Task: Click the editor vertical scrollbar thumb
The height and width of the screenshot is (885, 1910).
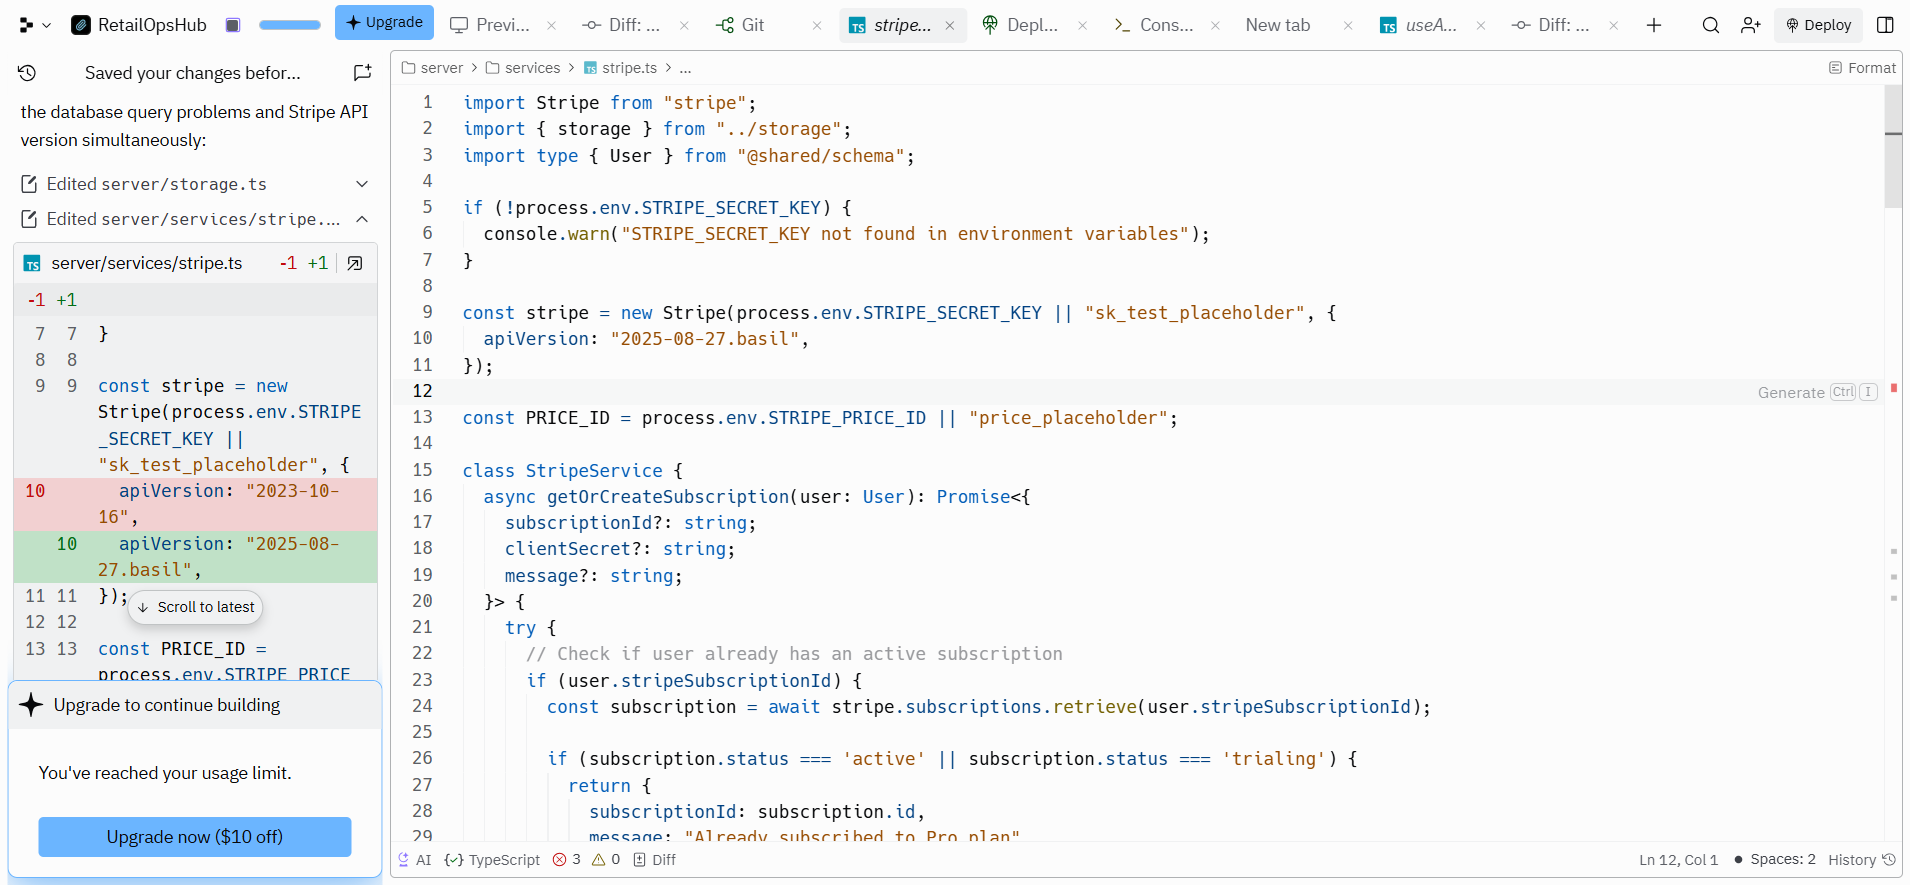Action: (x=1893, y=146)
